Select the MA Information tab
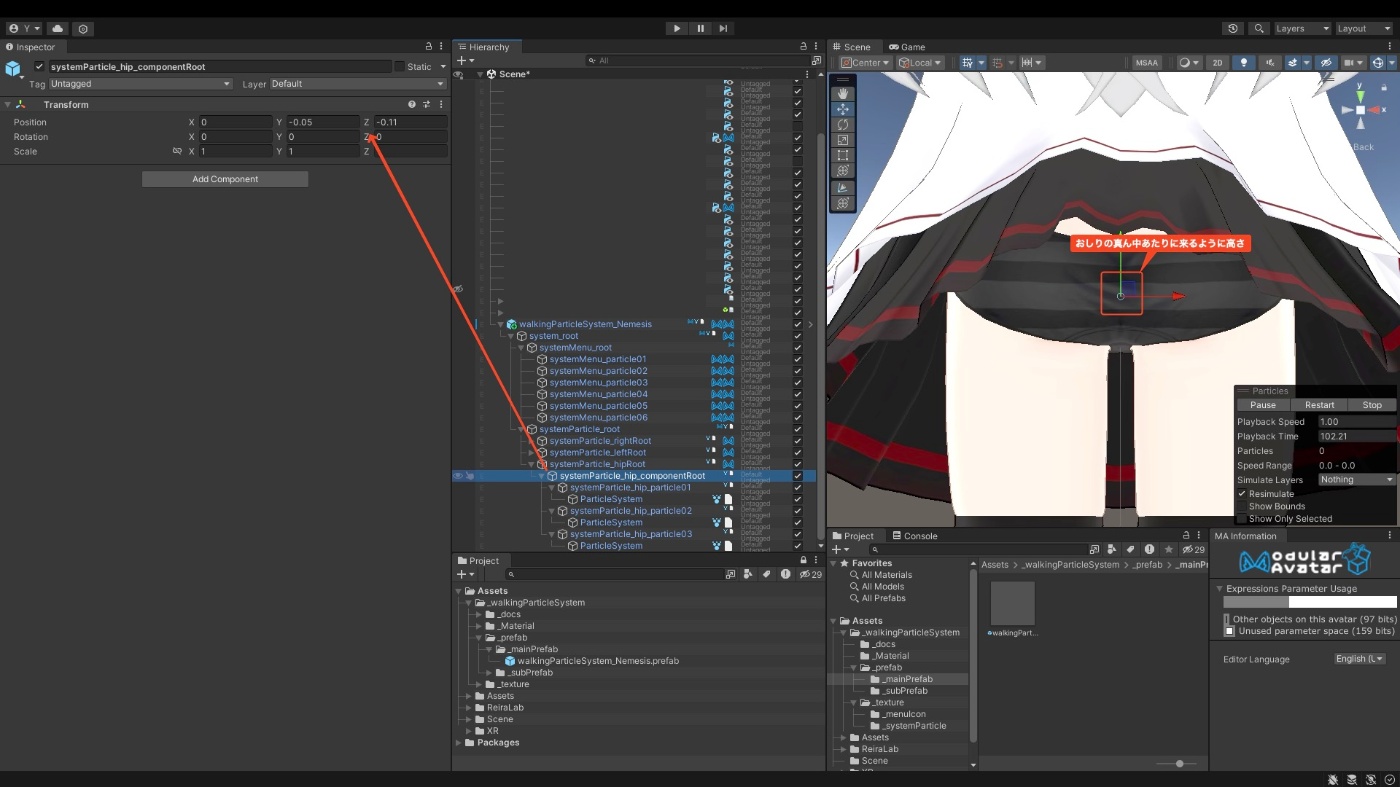The height and width of the screenshot is (787, 1400). (x=1245, y=536)
